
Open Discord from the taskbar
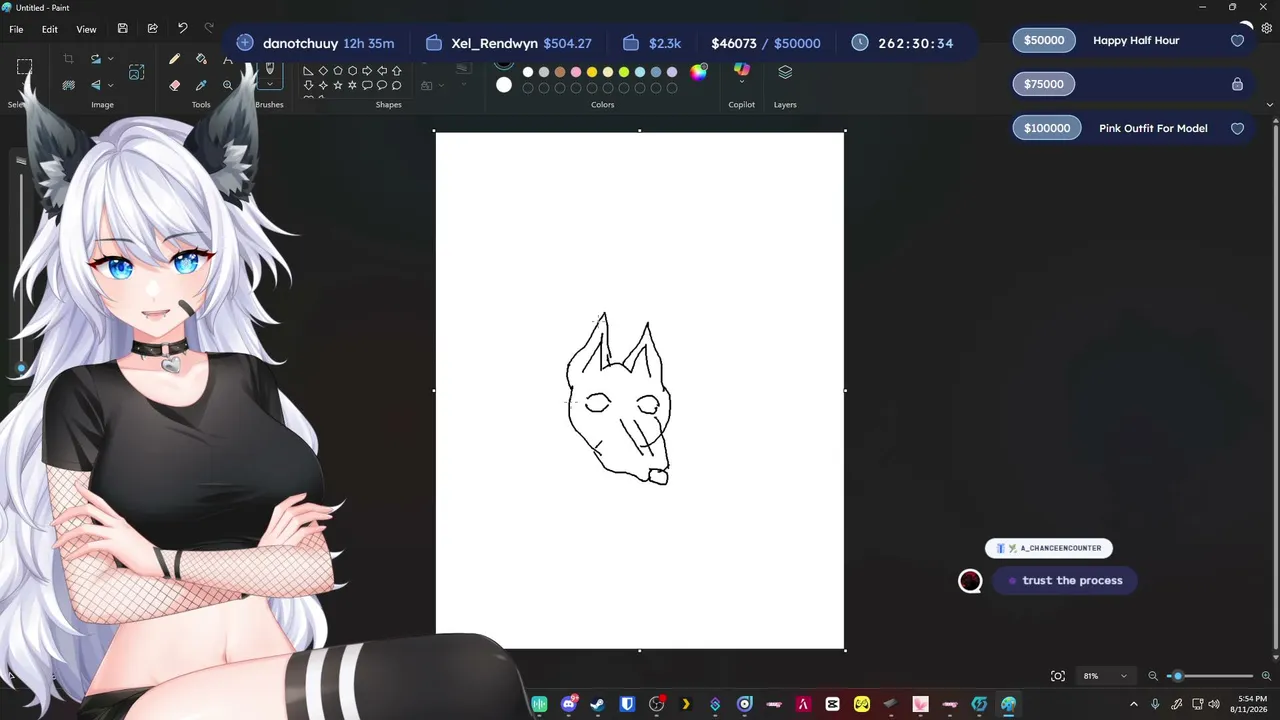(569, 704)
